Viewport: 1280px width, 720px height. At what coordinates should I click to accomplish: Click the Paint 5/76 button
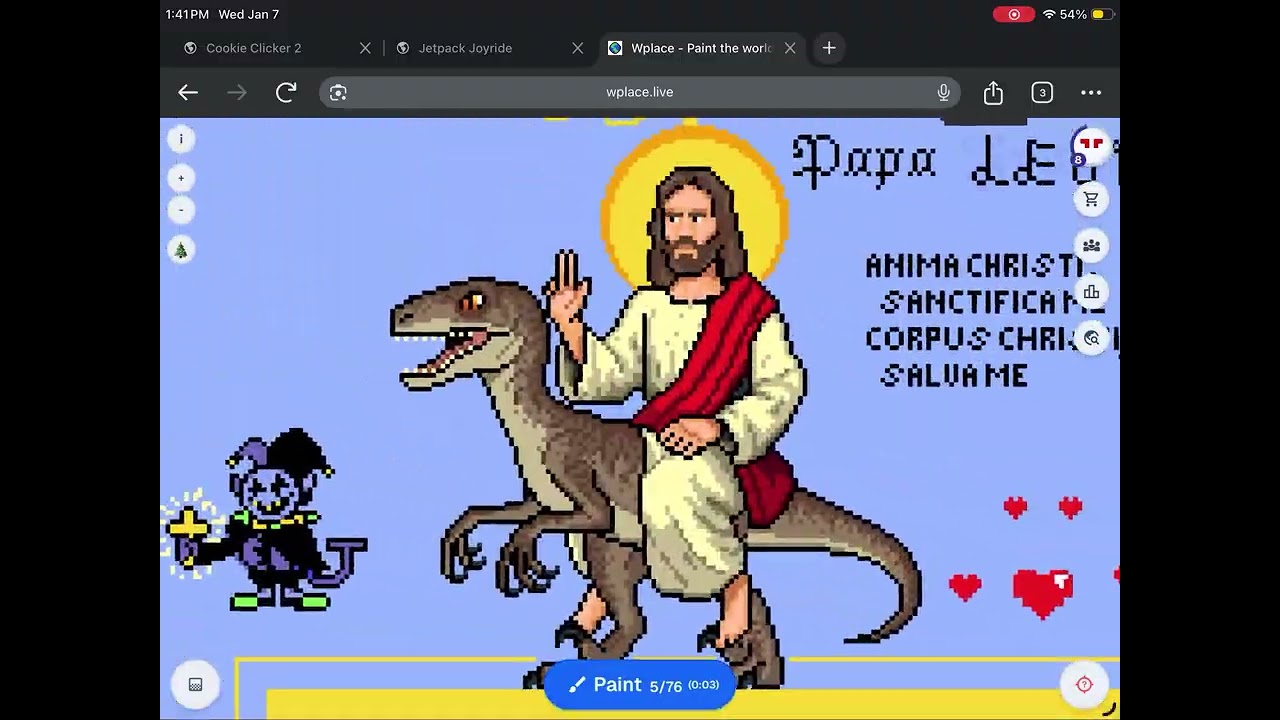point(640,685)
